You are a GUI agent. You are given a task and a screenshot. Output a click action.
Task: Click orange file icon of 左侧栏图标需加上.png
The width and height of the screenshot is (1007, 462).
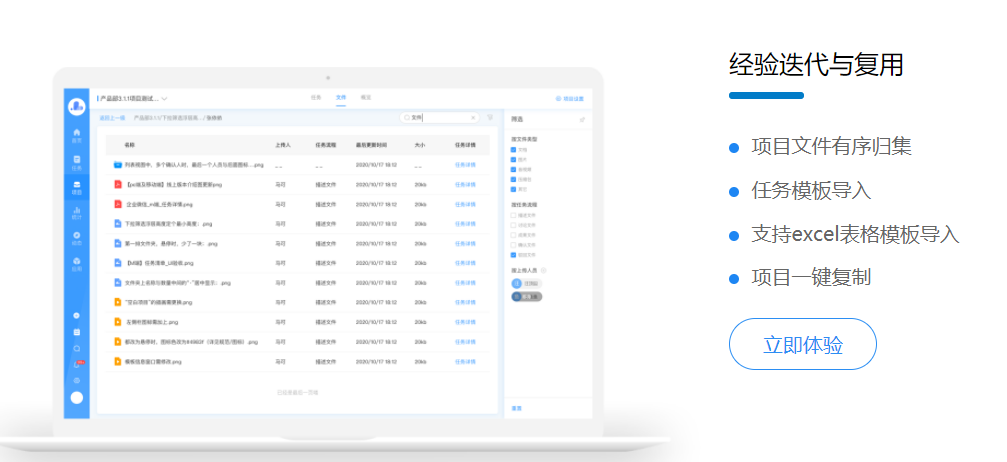tap(118, 322)
